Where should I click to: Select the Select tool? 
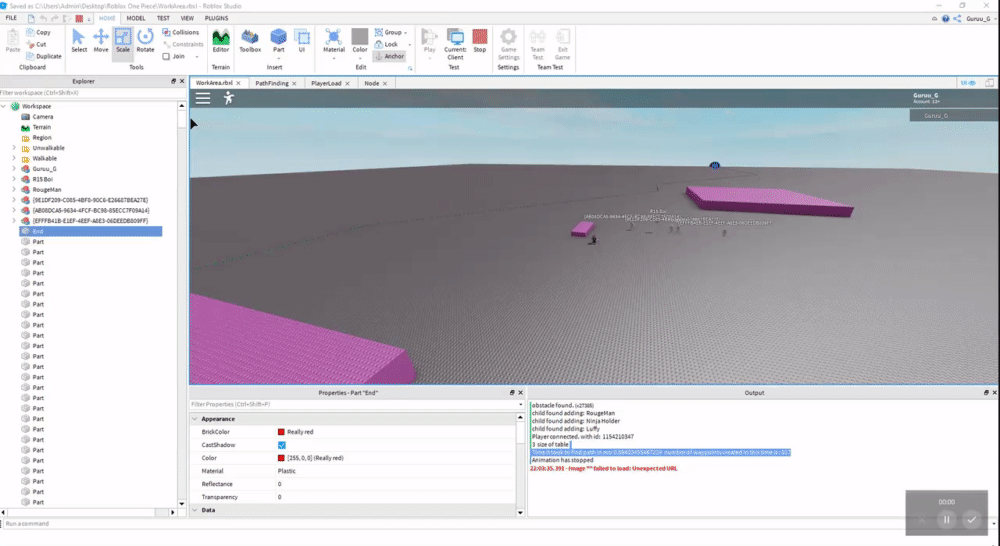coord(79,41)
